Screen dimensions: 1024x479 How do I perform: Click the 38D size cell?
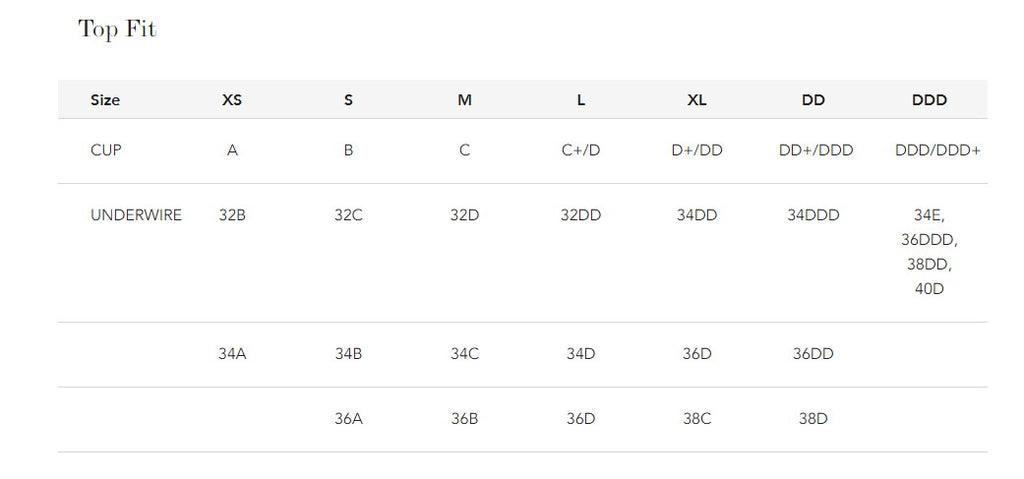pos(813,419)
